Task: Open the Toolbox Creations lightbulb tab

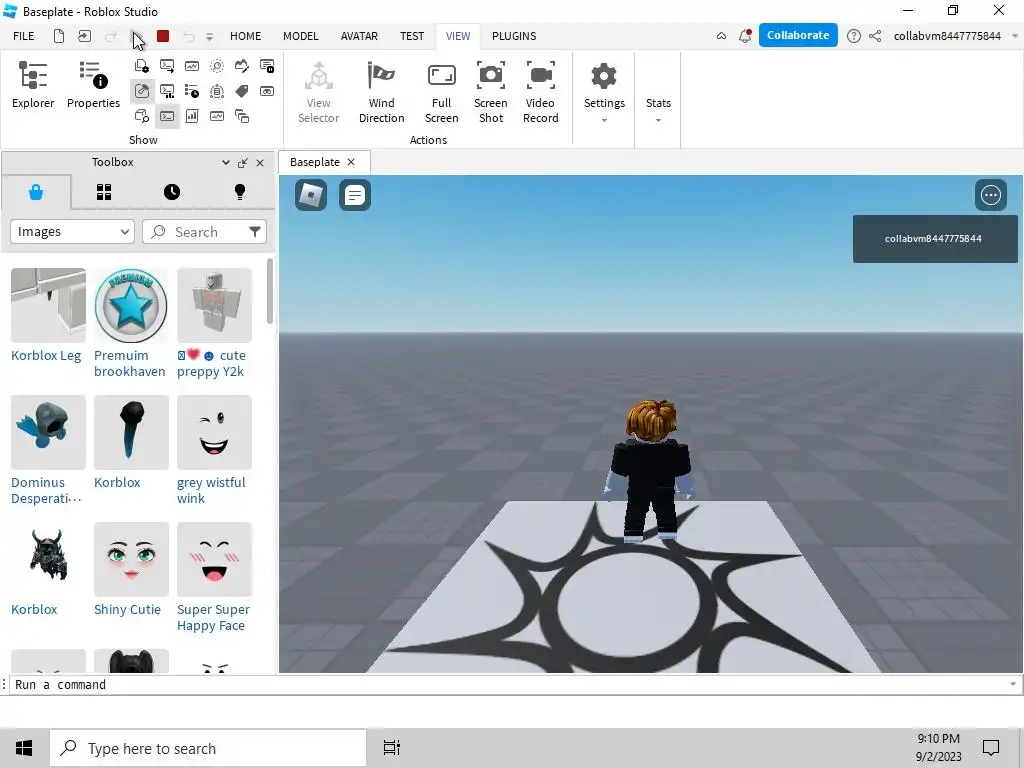Action: pyautogui.click(x=240, y=192)
